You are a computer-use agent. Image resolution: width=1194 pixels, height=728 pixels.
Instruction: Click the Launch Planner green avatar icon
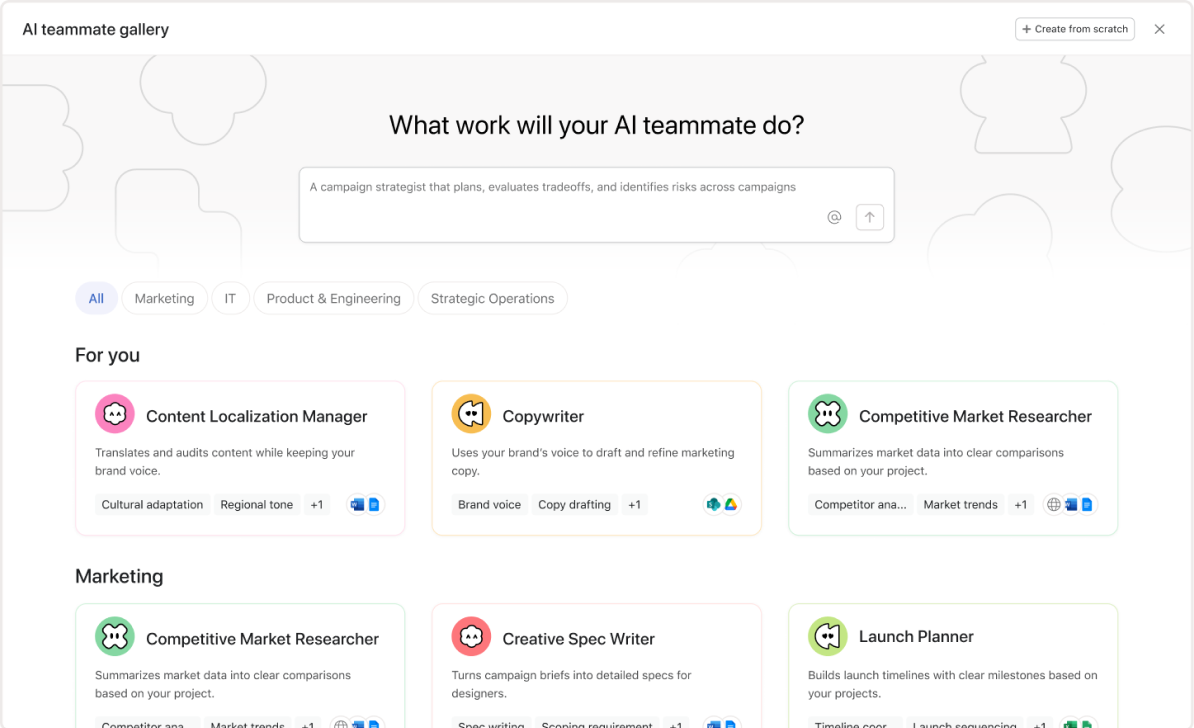click(828, 636)
